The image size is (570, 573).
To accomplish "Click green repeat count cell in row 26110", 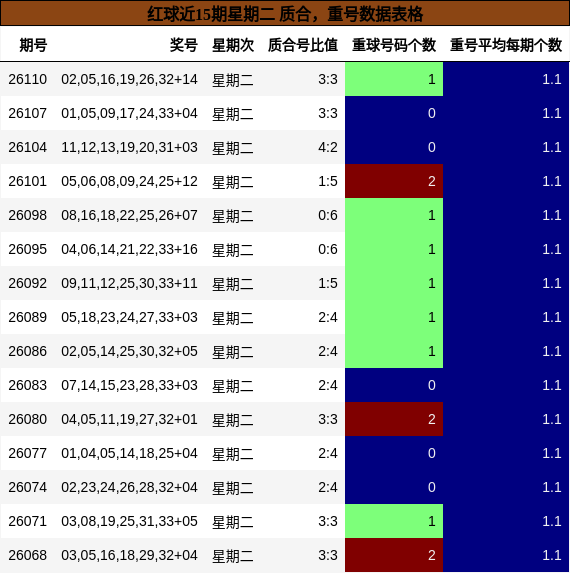I will pos(394,79).
